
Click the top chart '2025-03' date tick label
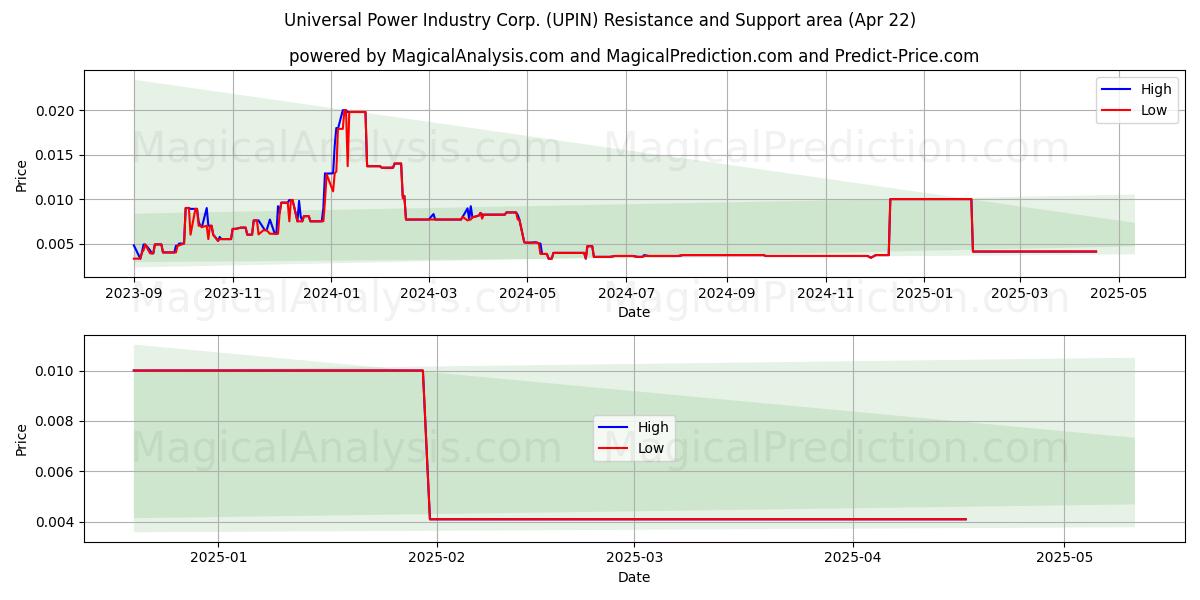pyautogui.click(x=1020, y=294)
